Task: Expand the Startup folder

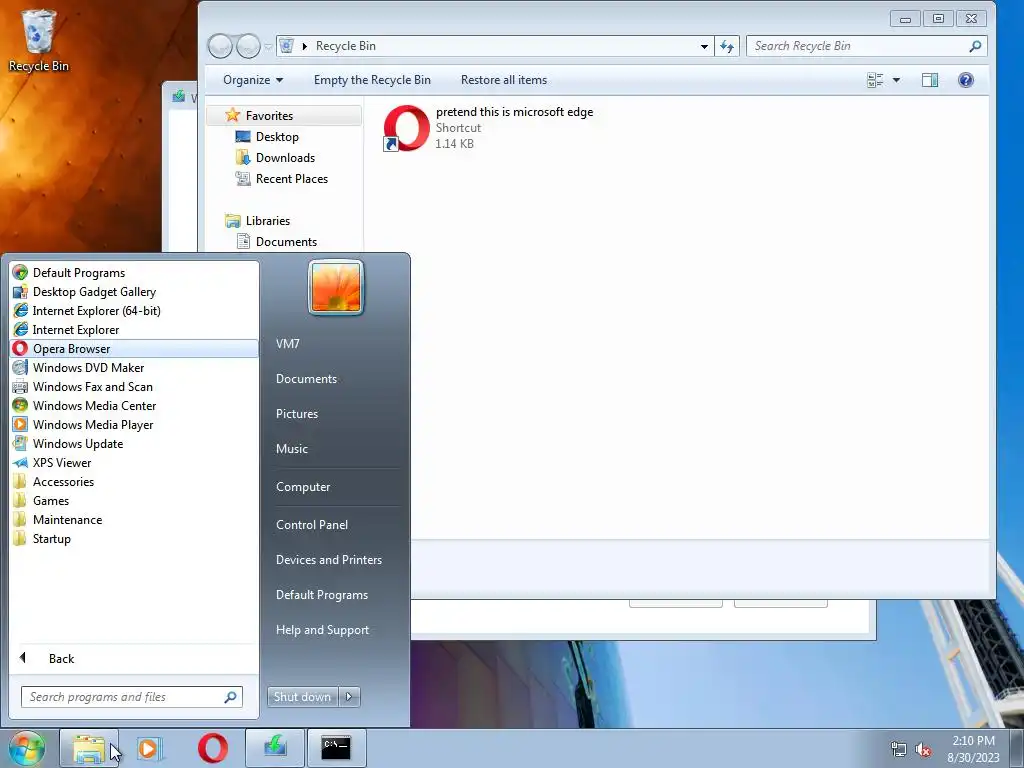Action: 134,538
